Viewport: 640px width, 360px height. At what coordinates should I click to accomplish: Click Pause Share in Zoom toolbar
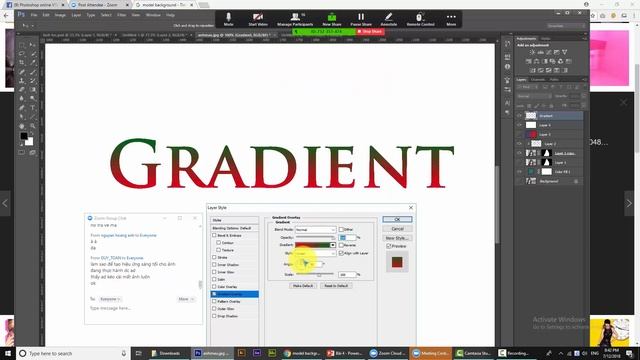[x=361, y=19]
